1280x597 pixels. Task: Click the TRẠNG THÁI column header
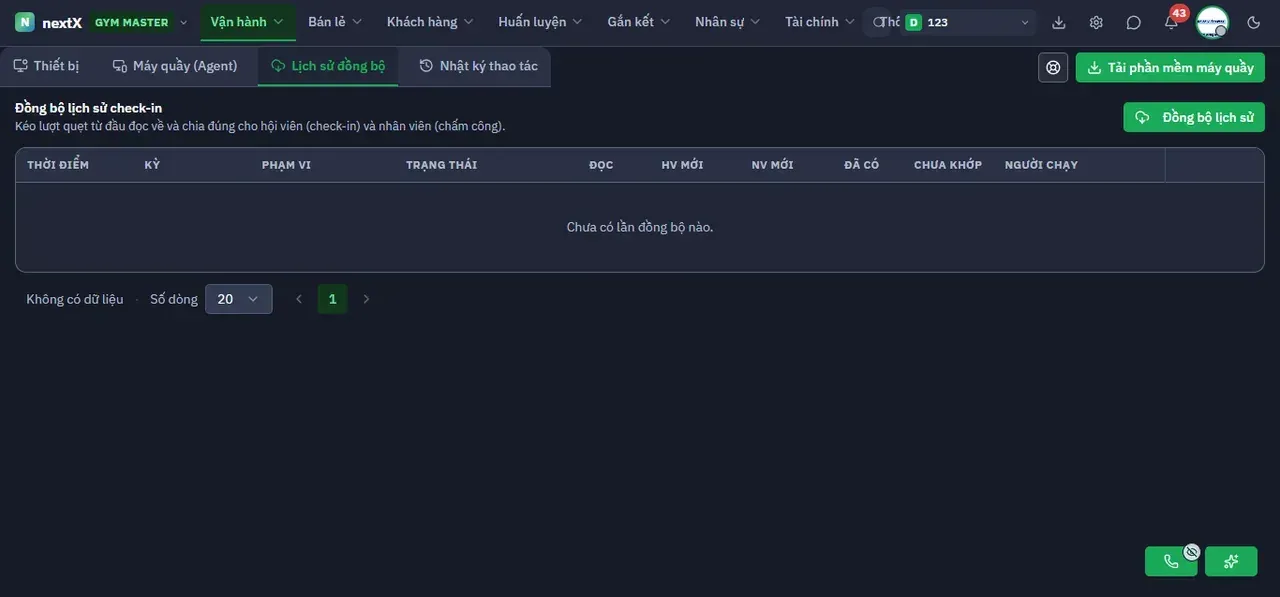441,165
